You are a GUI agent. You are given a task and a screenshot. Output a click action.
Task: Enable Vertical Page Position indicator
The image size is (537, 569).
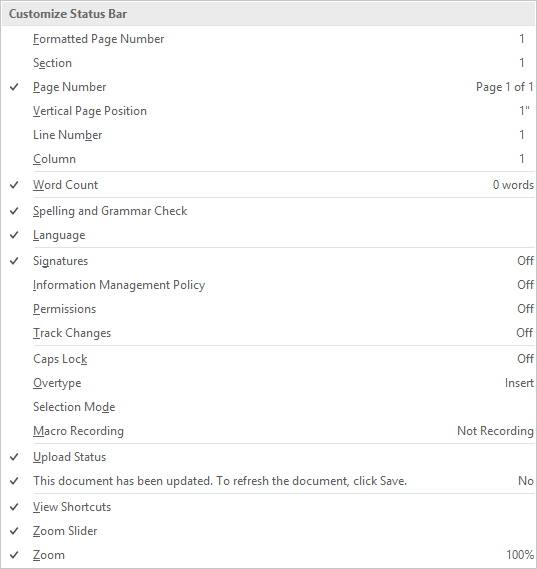(268, 111)
